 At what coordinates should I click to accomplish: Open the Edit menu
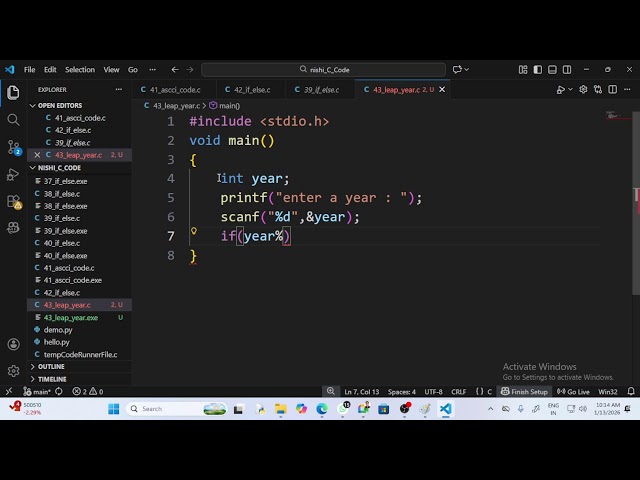[x=50, y=70]
